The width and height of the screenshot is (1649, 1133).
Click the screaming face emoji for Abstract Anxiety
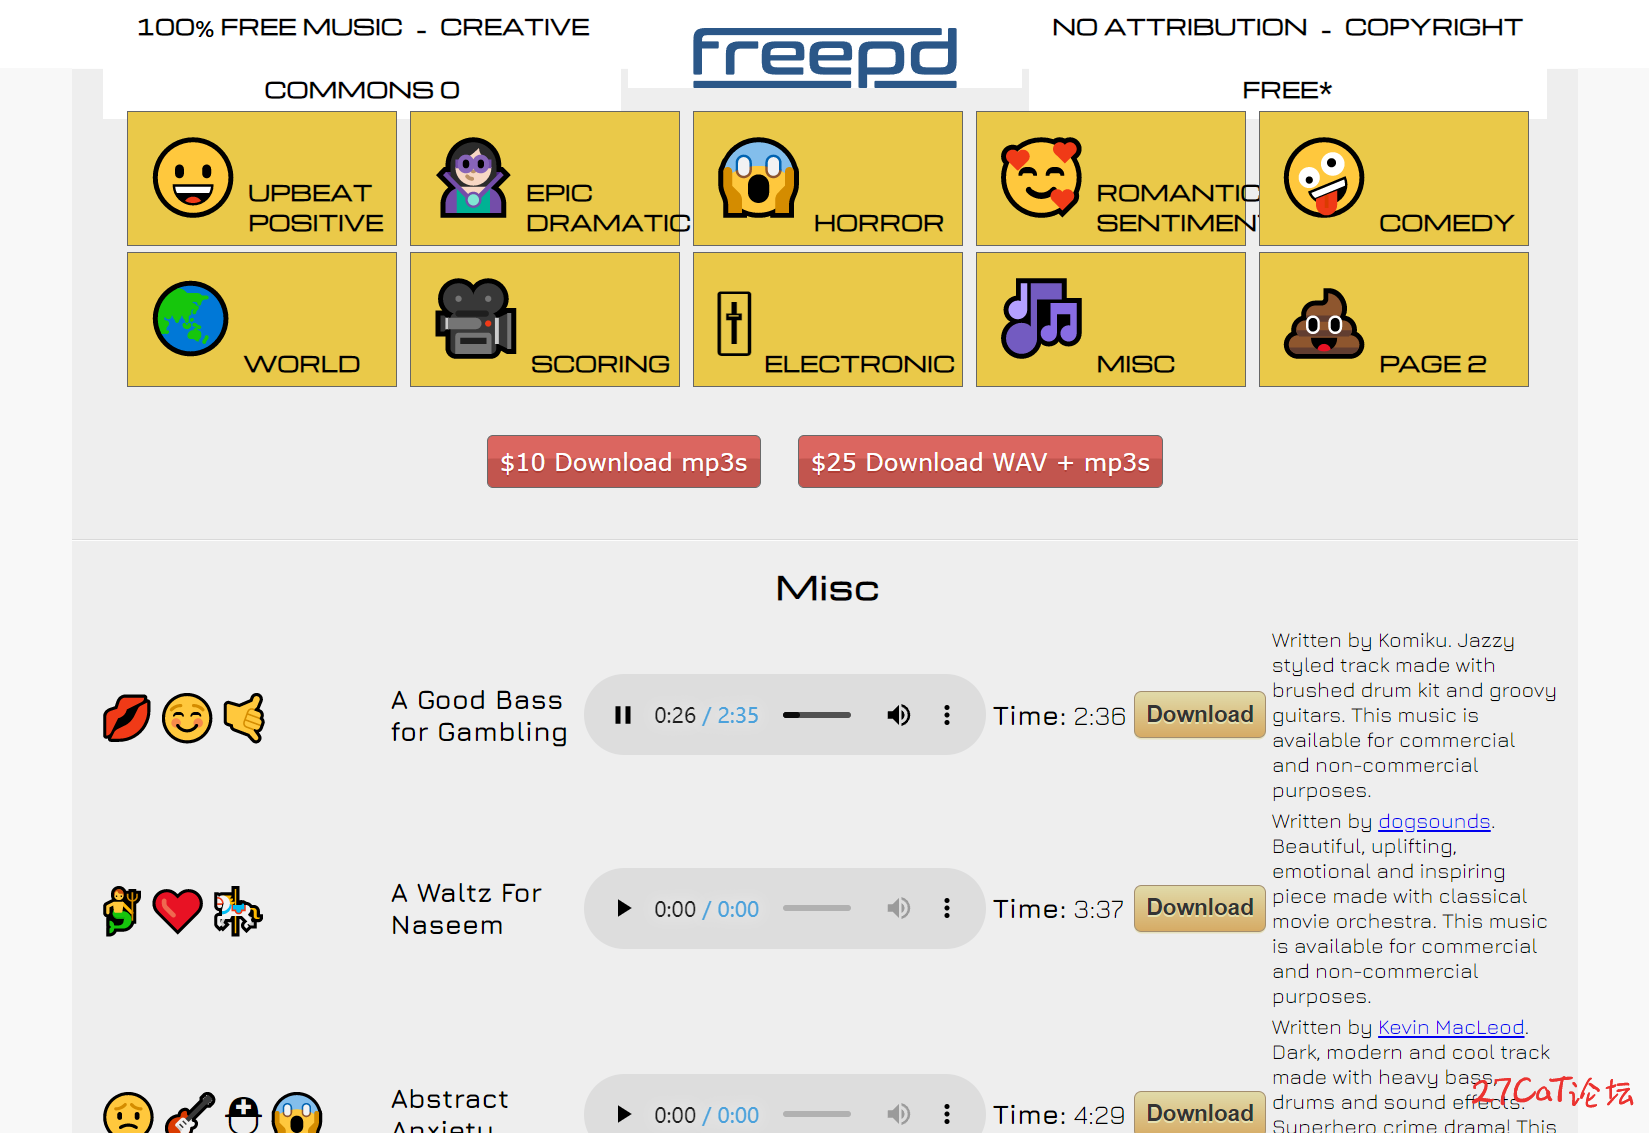tap(297, 1113)
